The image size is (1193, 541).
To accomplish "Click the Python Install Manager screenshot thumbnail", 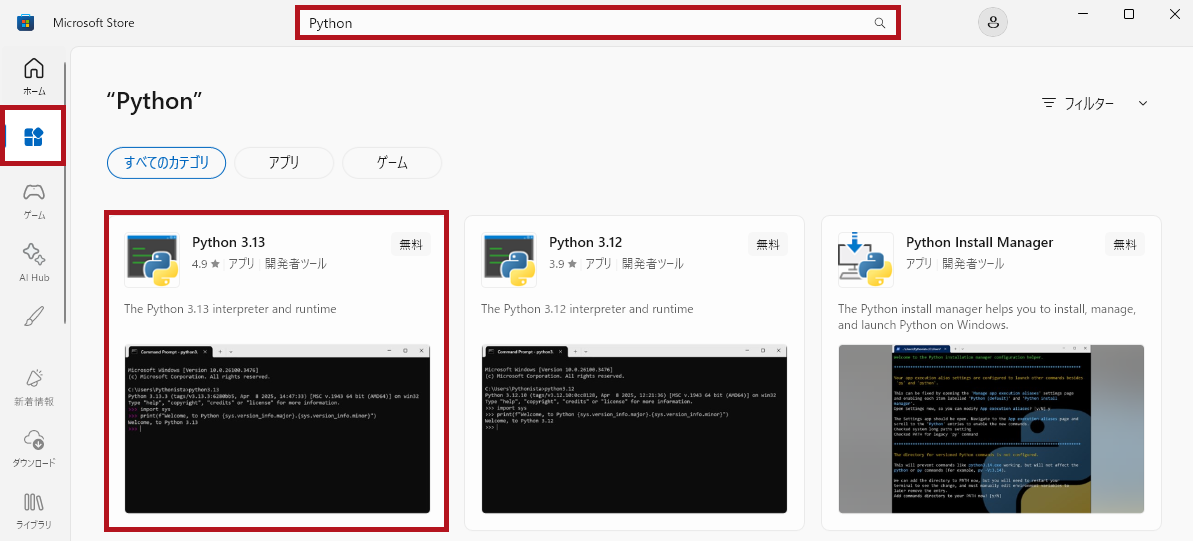I will 991,429.
